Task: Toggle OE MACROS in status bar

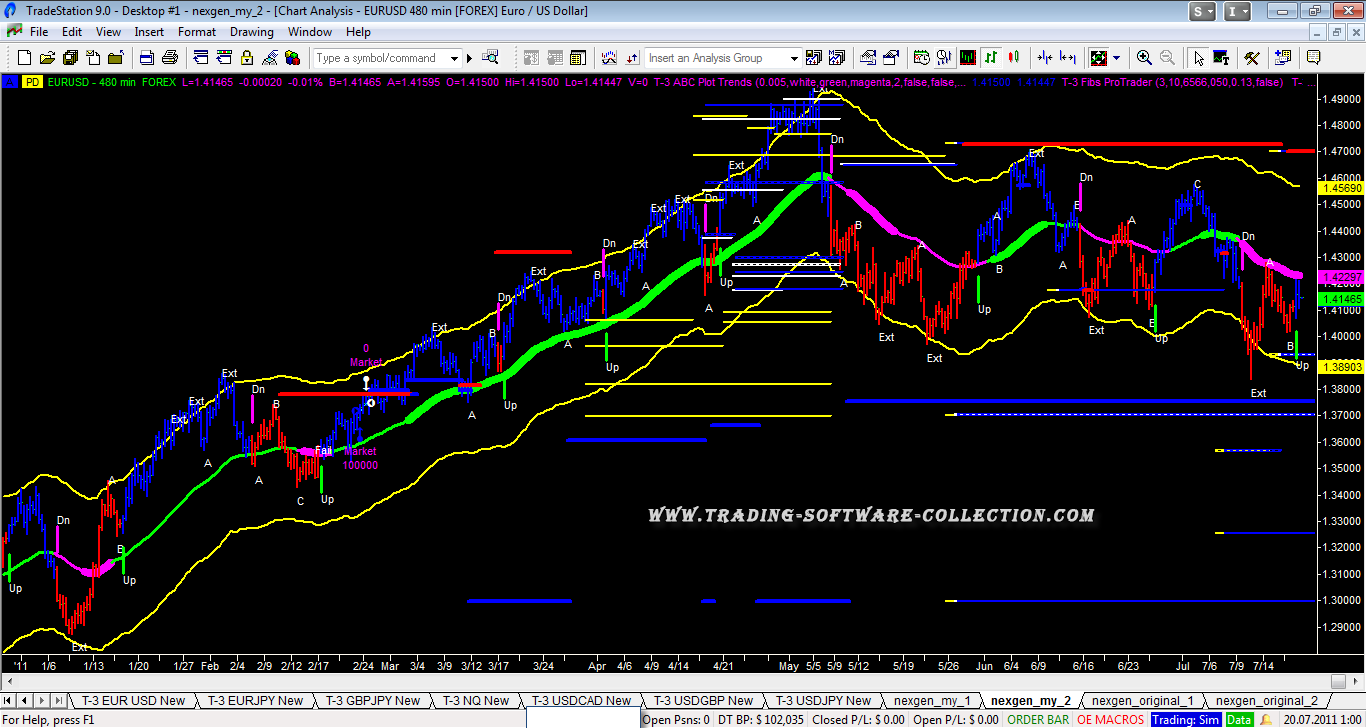Action: tap(1110, 720)
